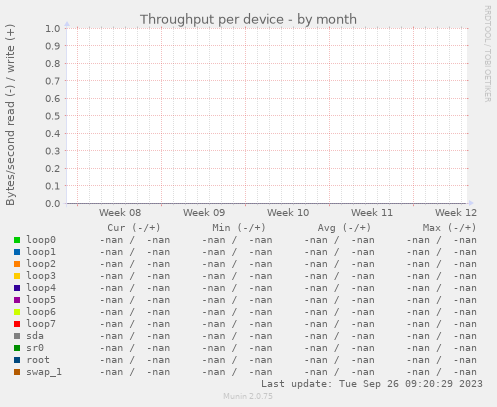Click the 1.0 y-axis value

point(53,28)
